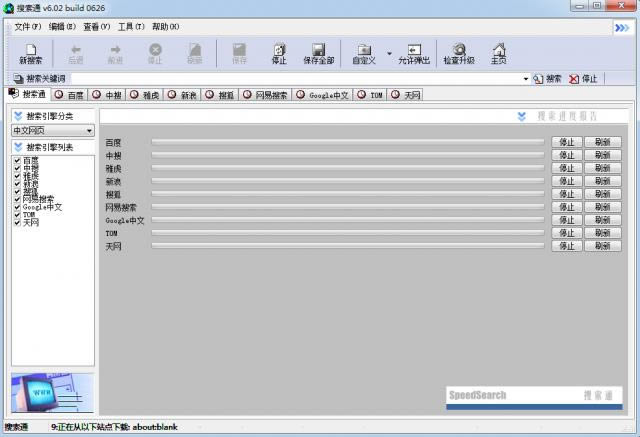Uncheck the 雅虎 engine checkbox
Image resolution: width=640 pixels, height=437 pixels.
(x=17, y=176)
